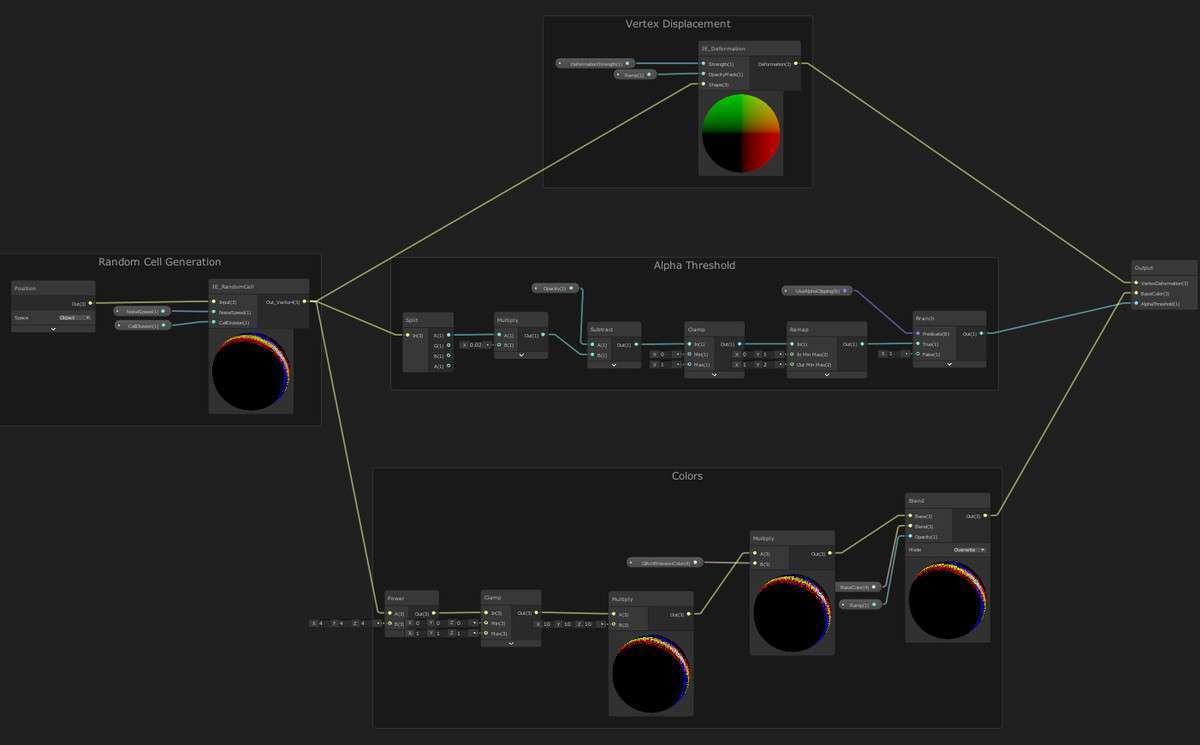Collapse the Alpha Threshold Multiply node preview chevron
The image size is (1200, 745).
pyautogui.click(x=521, y=354)
